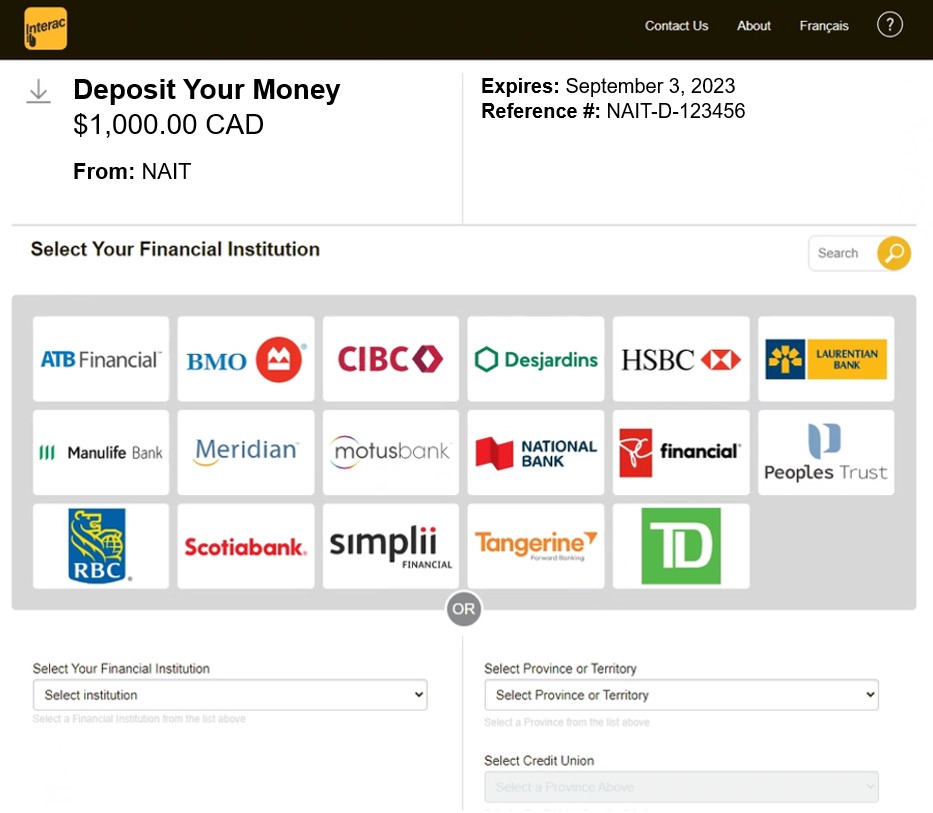Image resolution: width=933 pixels, height=813 pixels.
Task: Open the Select institution dropdown
Action: (230, 694)
